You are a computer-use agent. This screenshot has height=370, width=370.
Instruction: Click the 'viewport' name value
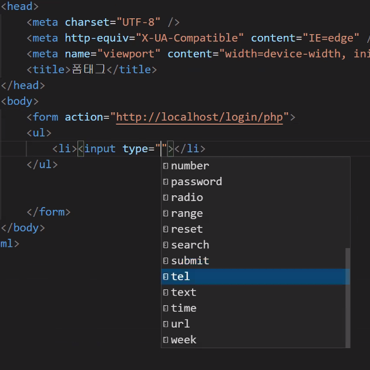129,54
